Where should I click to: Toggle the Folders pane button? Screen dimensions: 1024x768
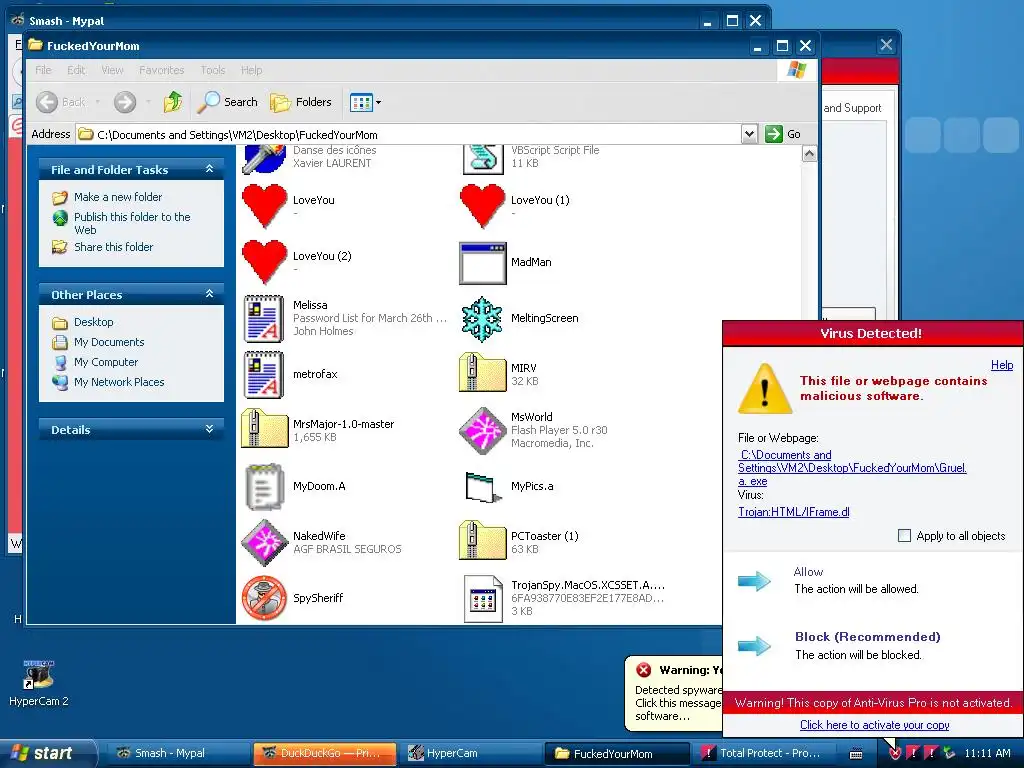point(301,102)
